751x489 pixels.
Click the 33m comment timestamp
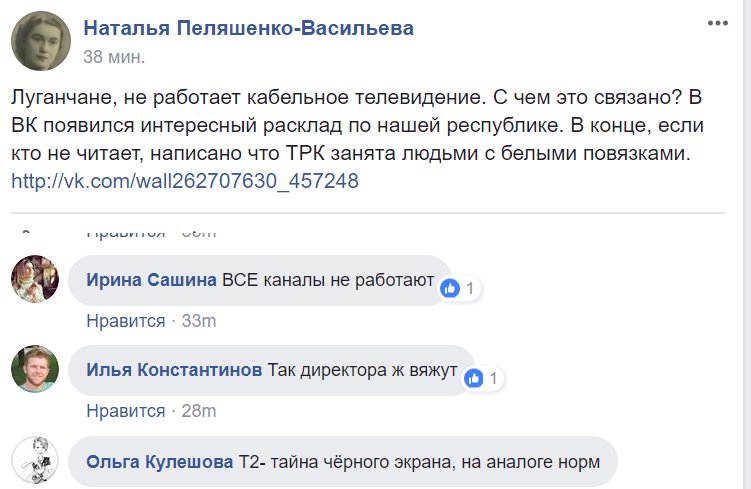click(x=198, y=321)
